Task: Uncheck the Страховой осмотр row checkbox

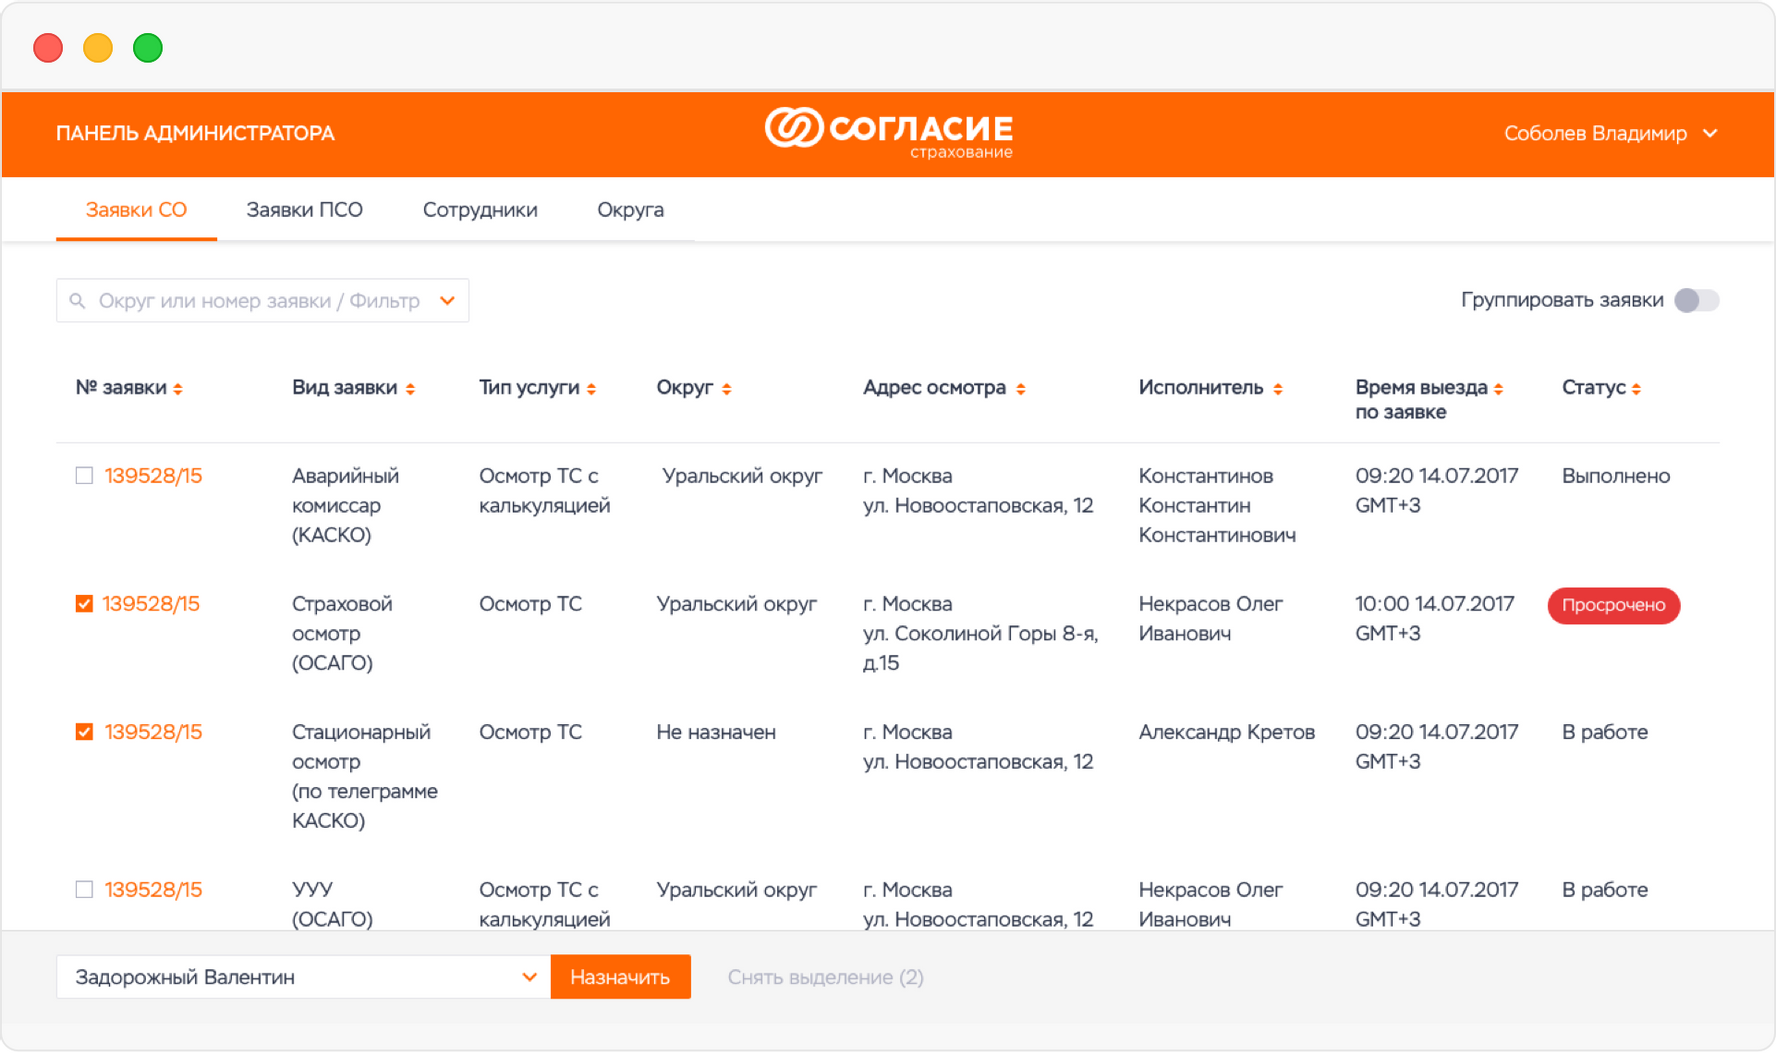Action: (84, 604)
